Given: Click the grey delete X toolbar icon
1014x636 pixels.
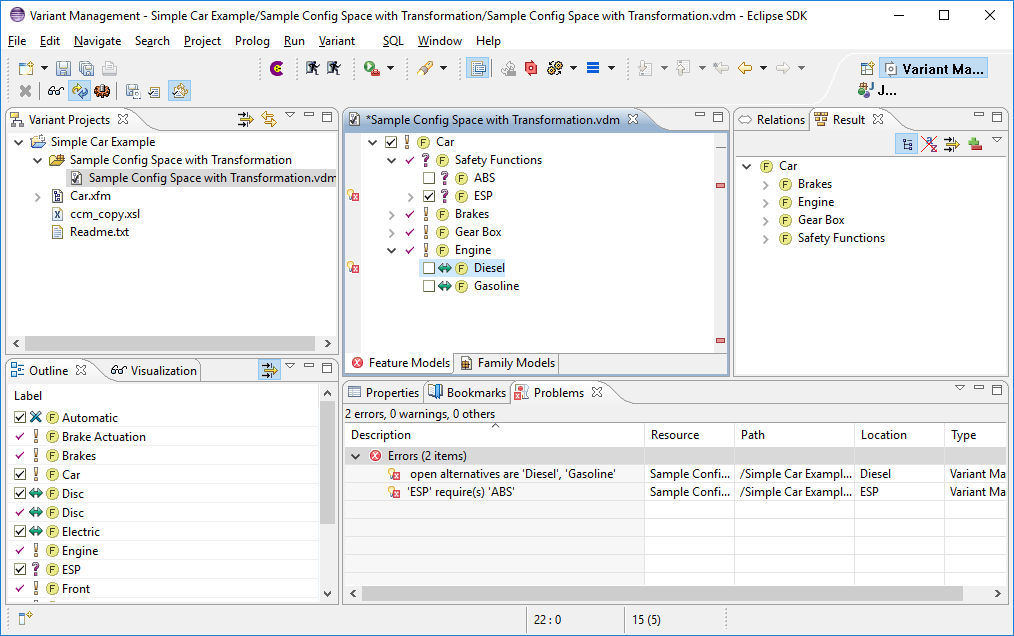Looking at the screenshot, I should point(26,91).
